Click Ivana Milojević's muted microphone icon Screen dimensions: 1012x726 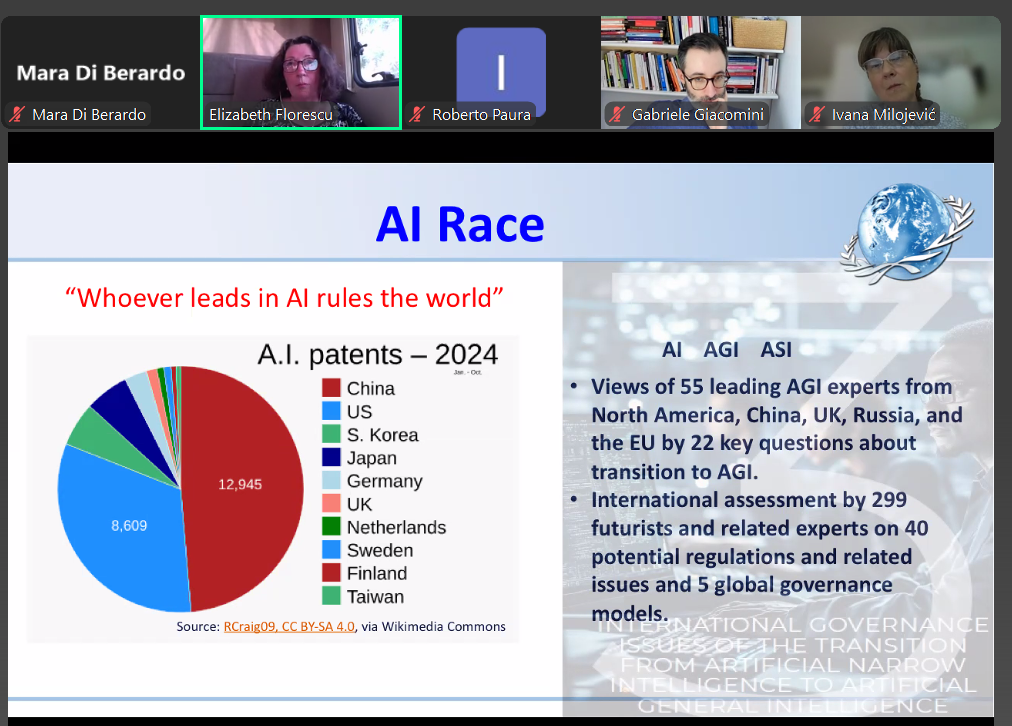click(x=817, y=115)
